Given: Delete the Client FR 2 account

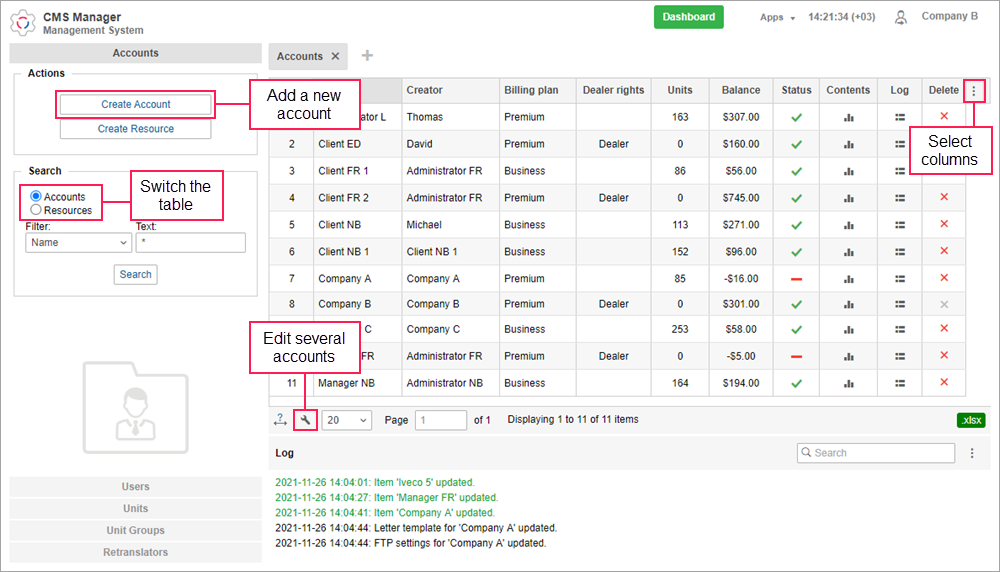Looking at the screenshot, I should click(944, 197).
